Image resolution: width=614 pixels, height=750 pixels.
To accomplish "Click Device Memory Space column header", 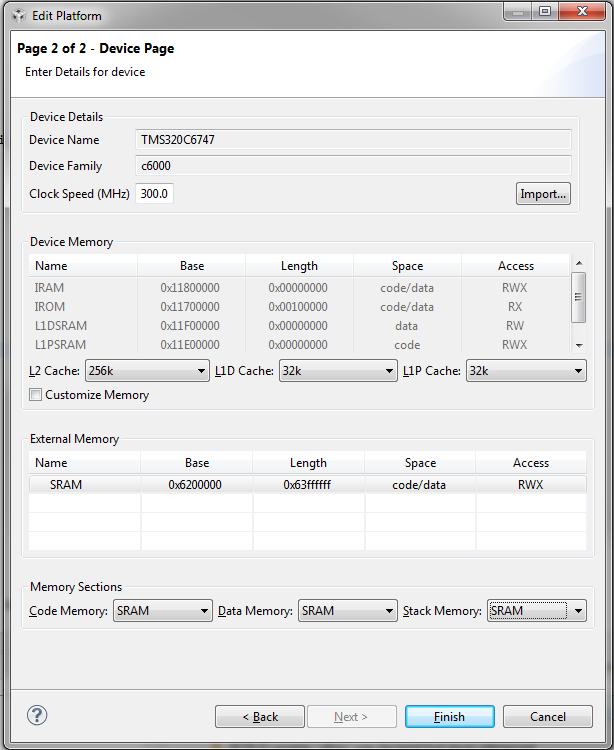I will [x=407, y=265].
